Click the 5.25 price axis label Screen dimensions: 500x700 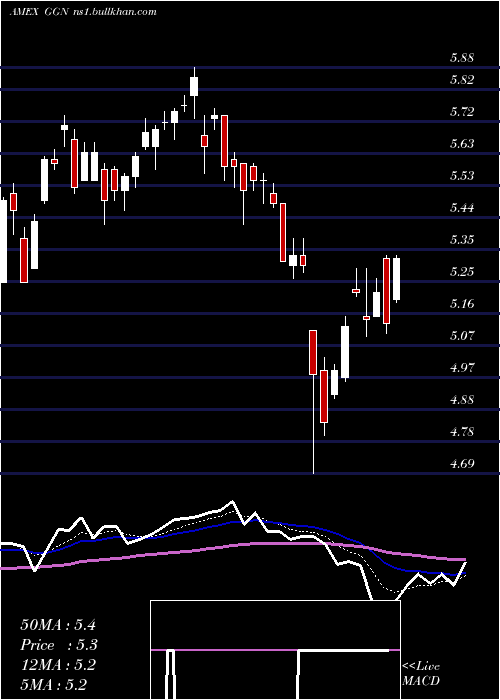tap(461, 271)
